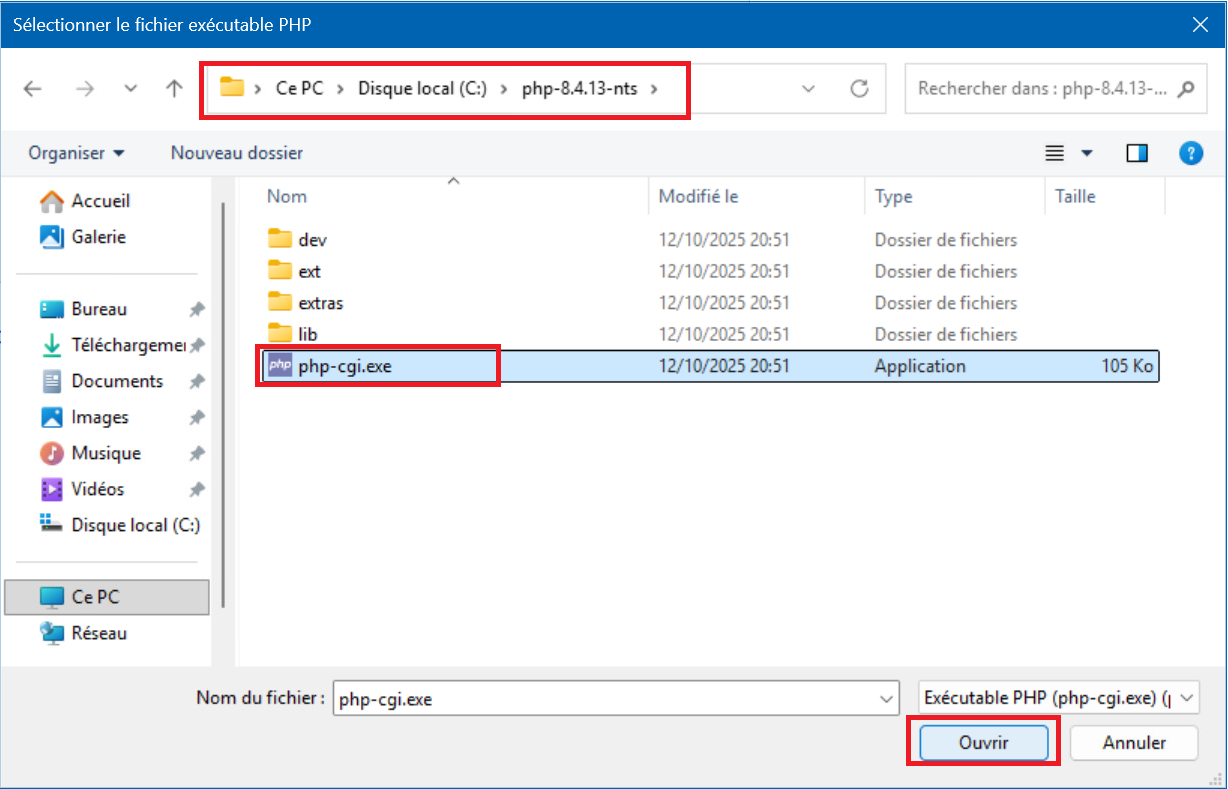
Task: Open the help question mark icon
Action: point(1190,153)
